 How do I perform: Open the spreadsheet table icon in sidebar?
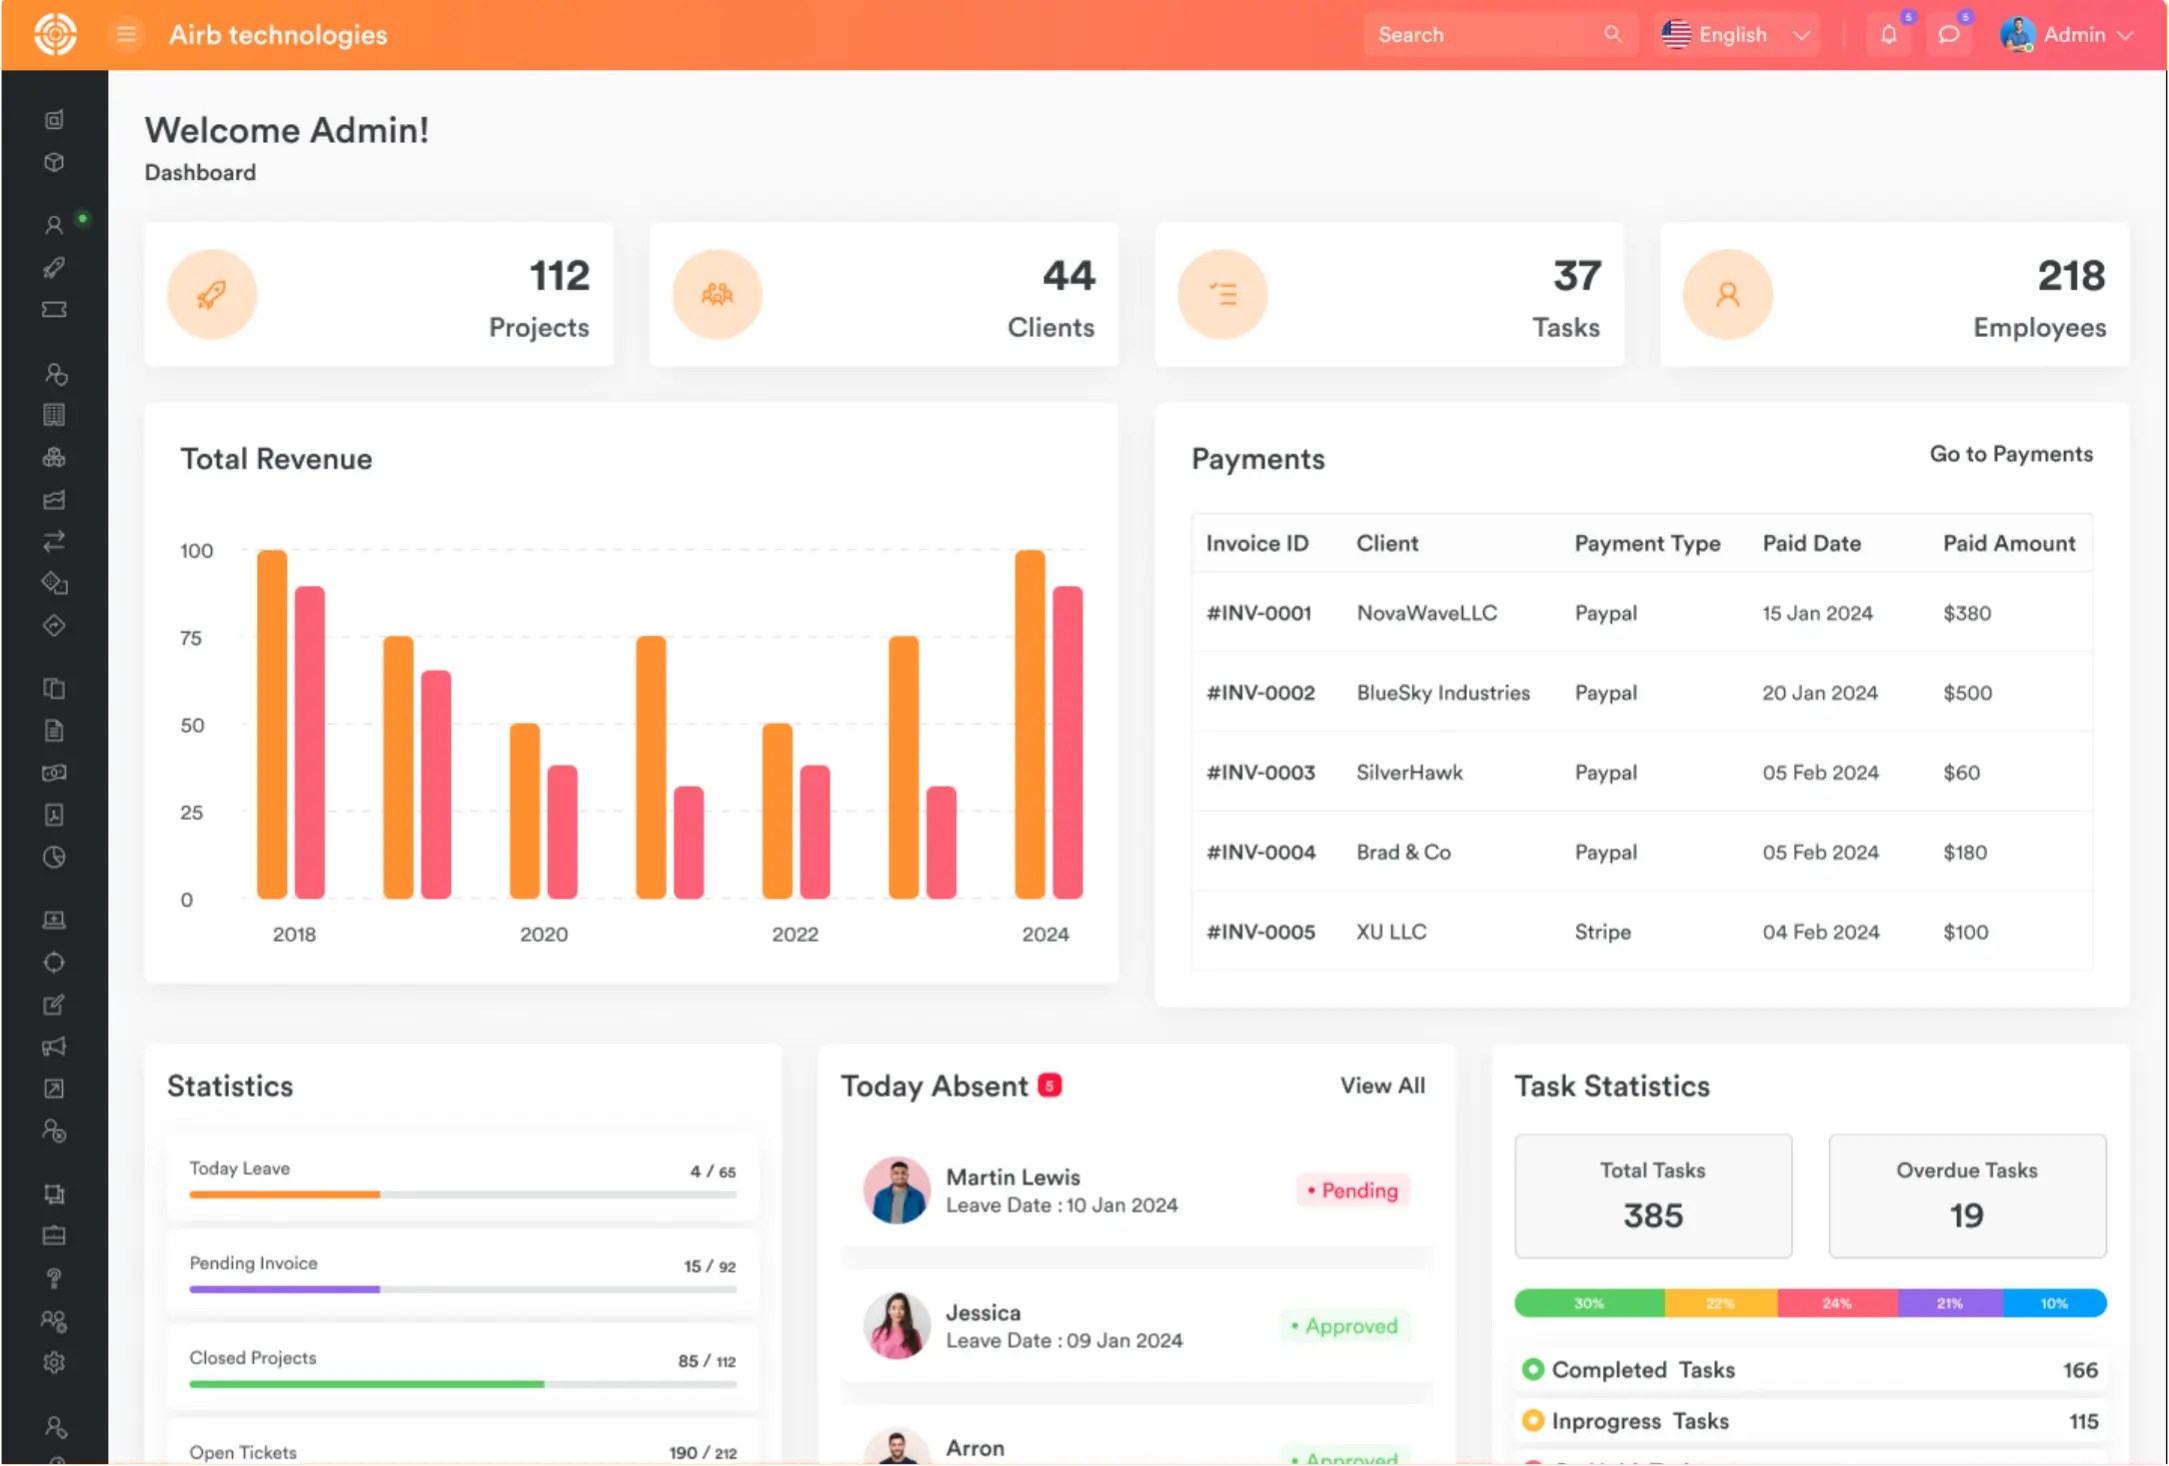pos(54,414)
